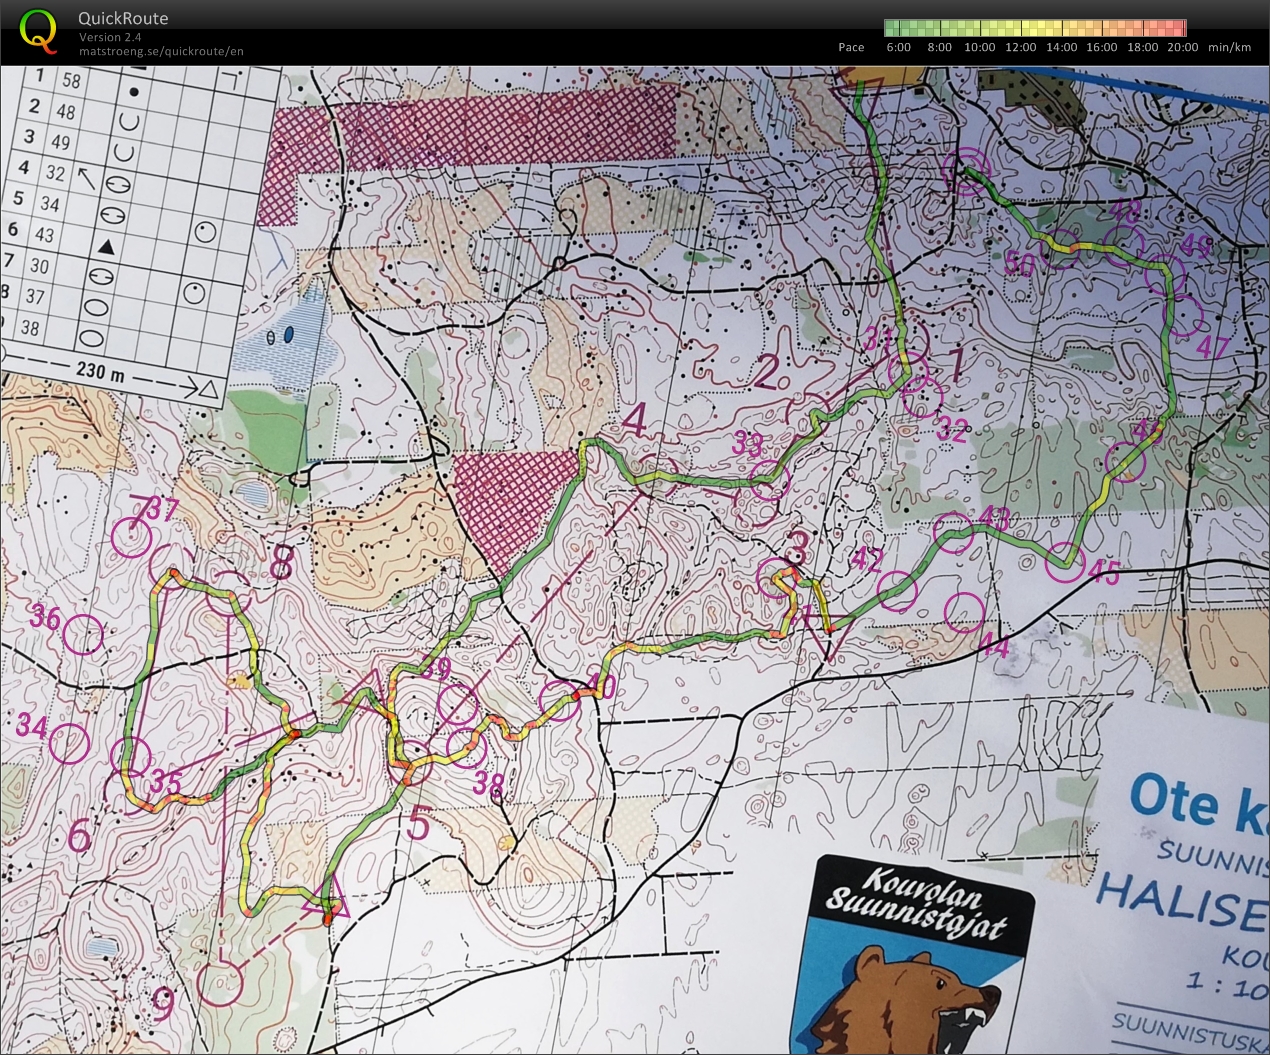This screenshot has width=1270, height=1055.
Task: Select the "8:00" pace value
Action: click(x=939, y=47)
